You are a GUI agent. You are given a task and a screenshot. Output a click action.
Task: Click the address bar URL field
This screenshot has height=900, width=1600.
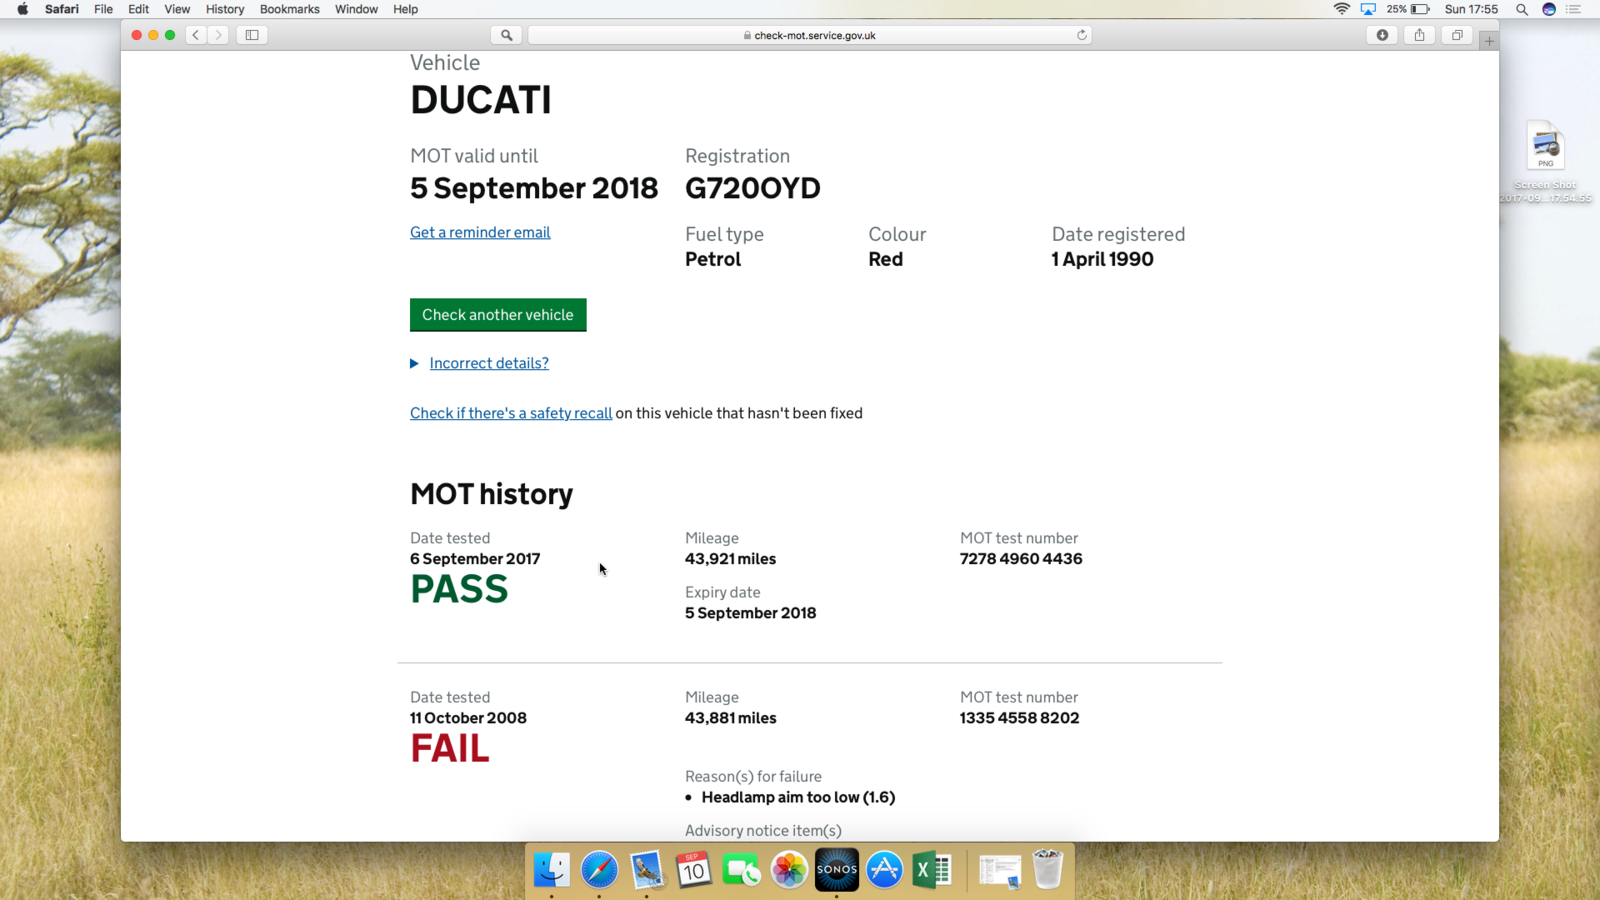click(810, 35)
